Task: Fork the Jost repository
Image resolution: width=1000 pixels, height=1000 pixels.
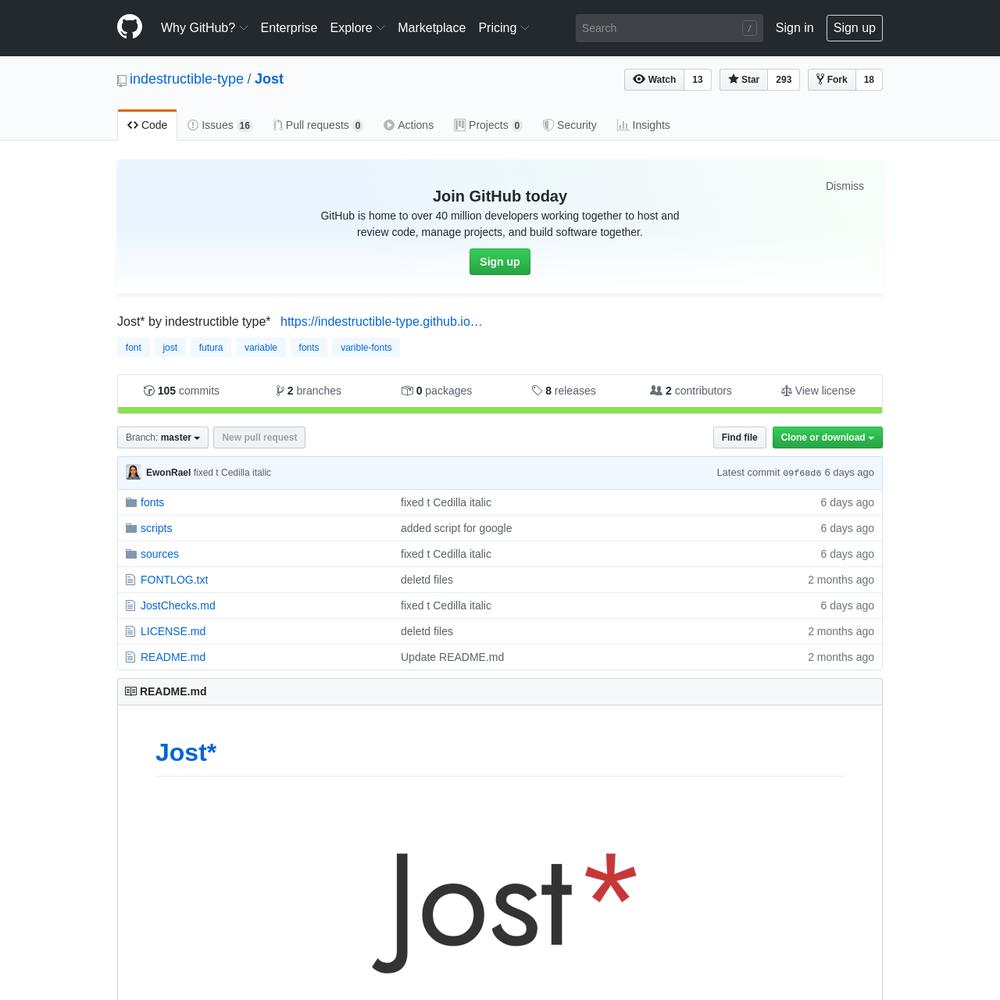Action: click(x=832, y=80)
